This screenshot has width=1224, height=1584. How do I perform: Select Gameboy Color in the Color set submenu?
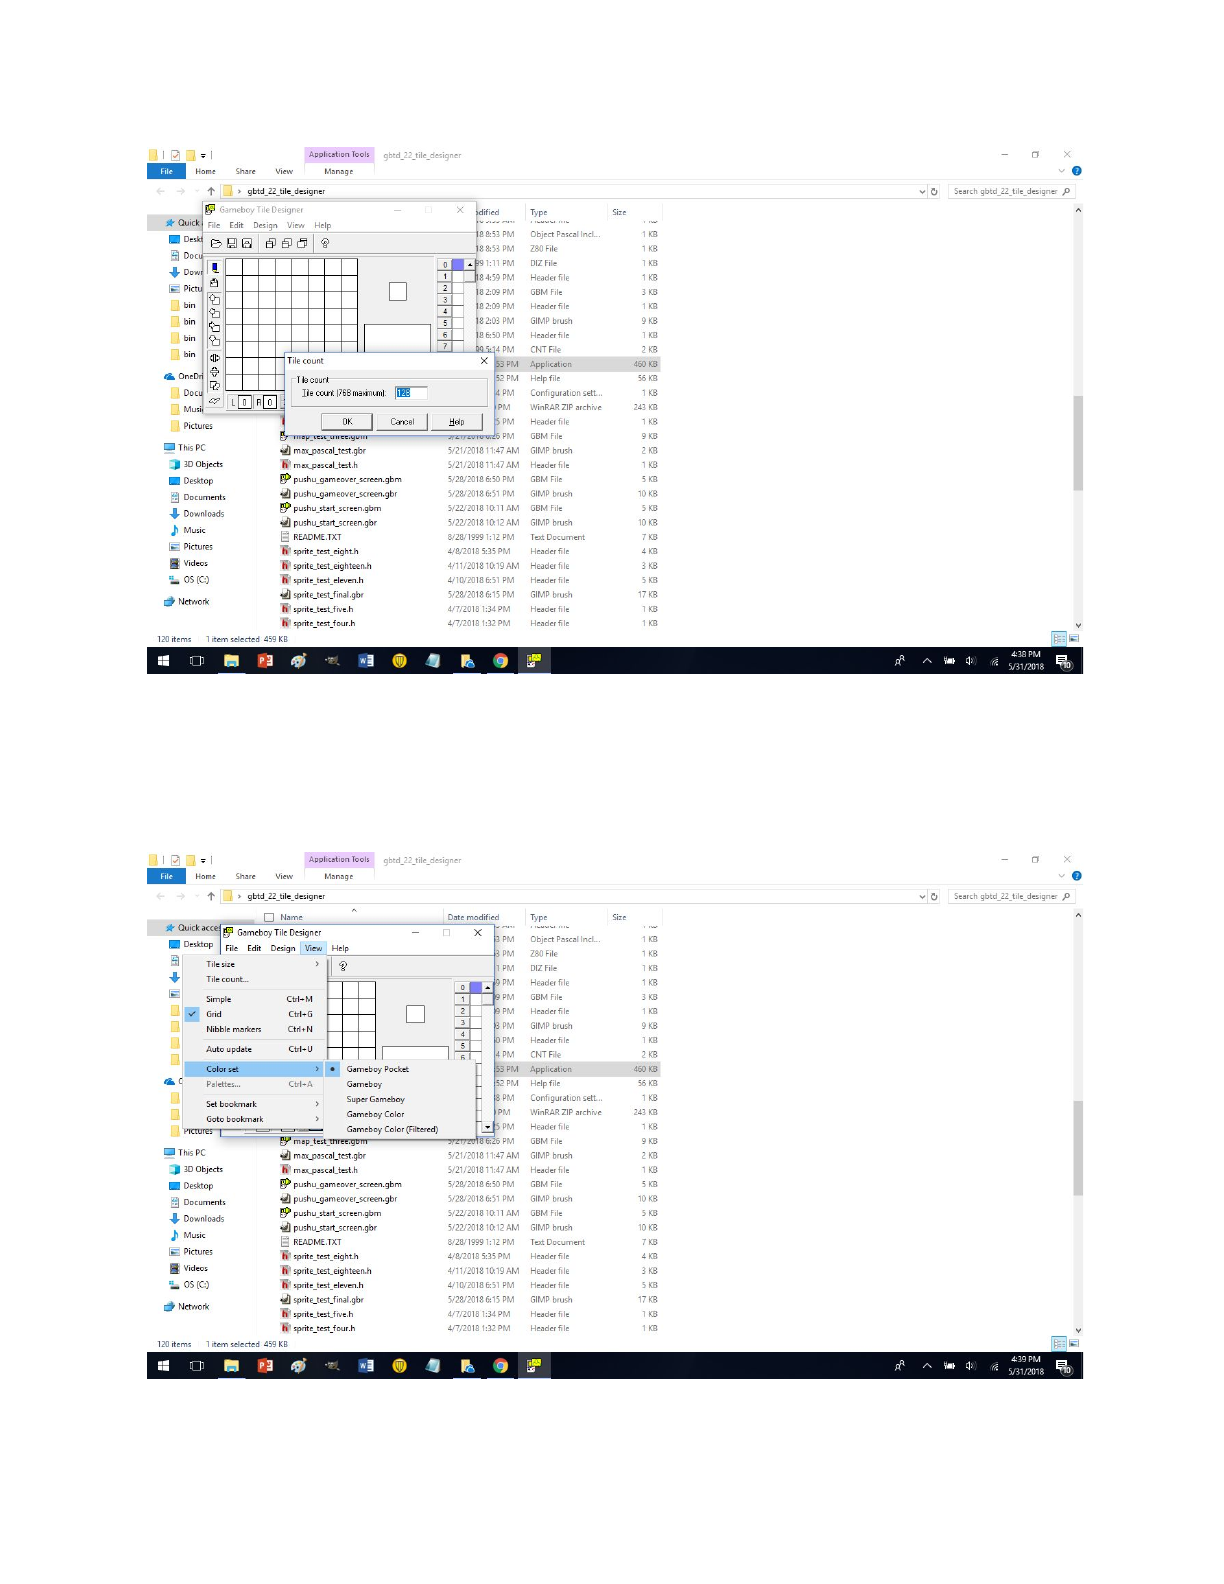pyautogui.click(x=399, y=1114)
